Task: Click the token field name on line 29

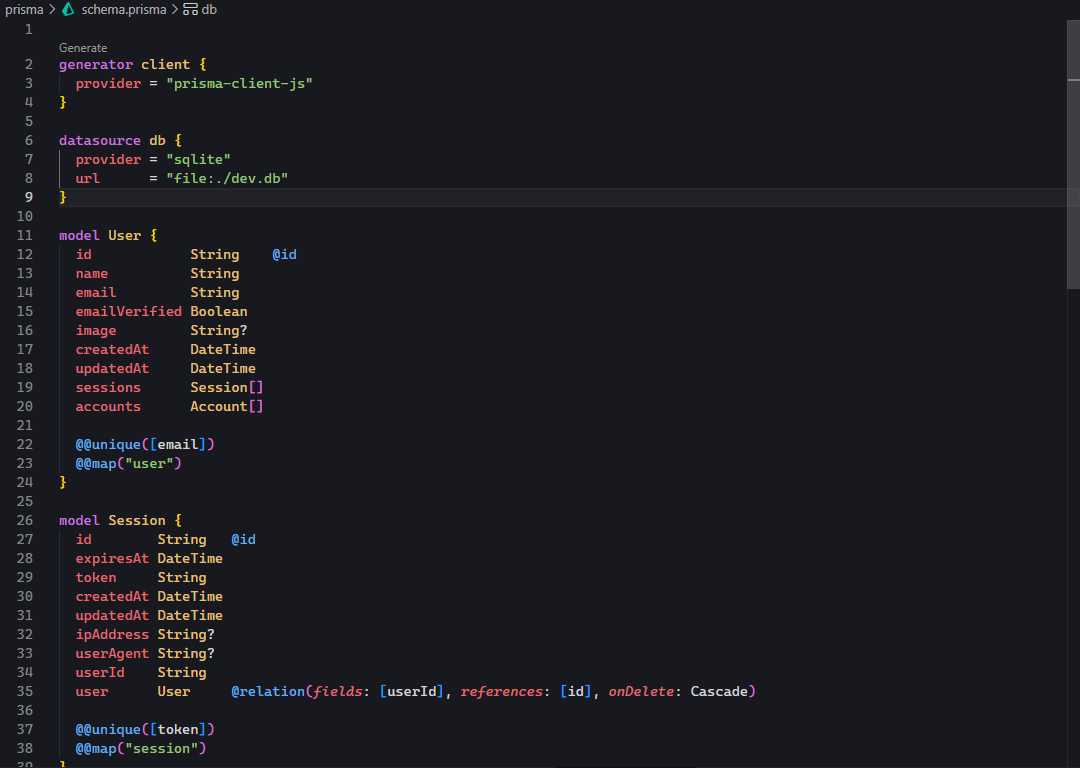Action: [96, 577]
